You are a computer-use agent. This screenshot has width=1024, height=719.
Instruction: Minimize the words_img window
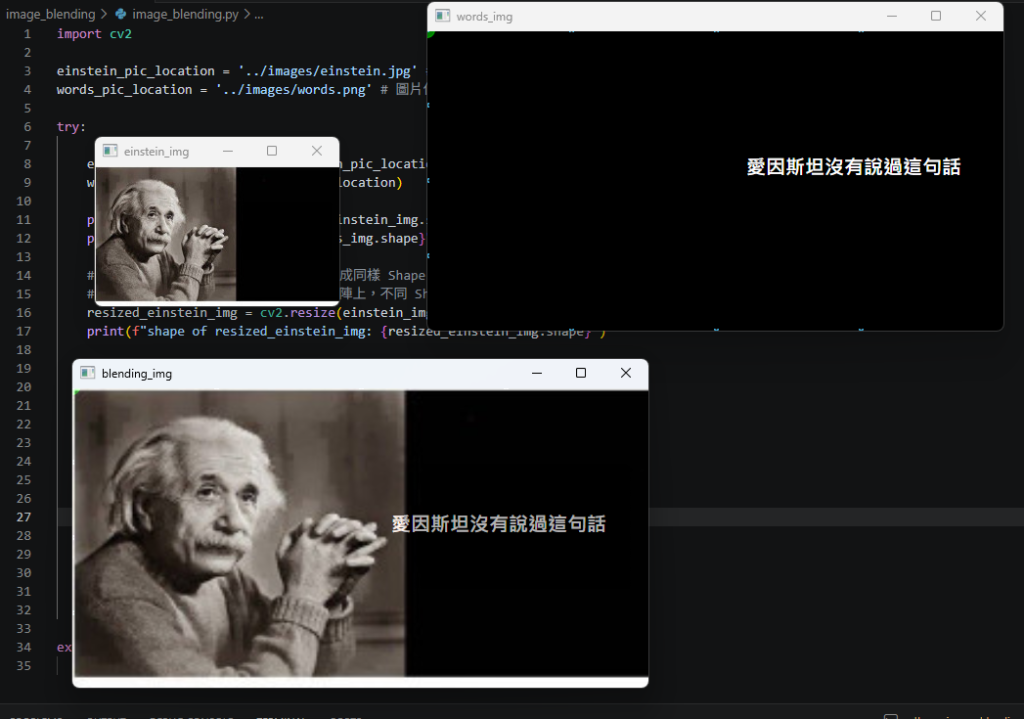tap(891, 16)
